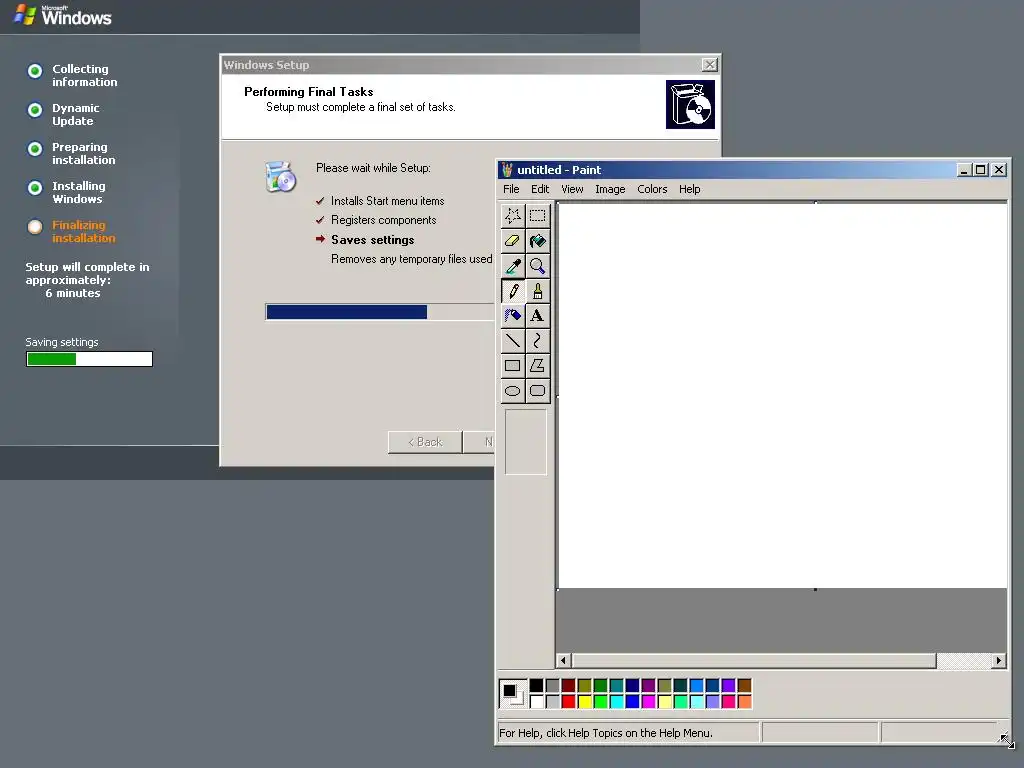The image size is (1024, 768).
Task: Select the Curve tool in Paint
Action: (x=537, y=340)
